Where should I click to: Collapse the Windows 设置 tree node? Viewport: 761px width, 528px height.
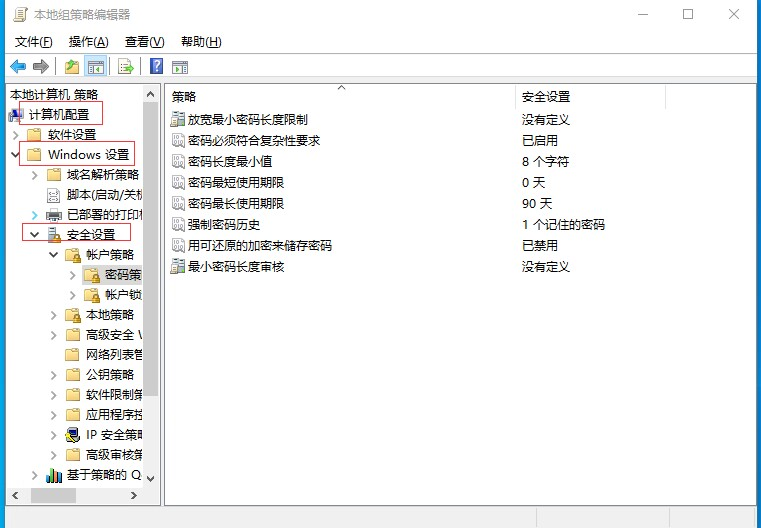[13, 155]
